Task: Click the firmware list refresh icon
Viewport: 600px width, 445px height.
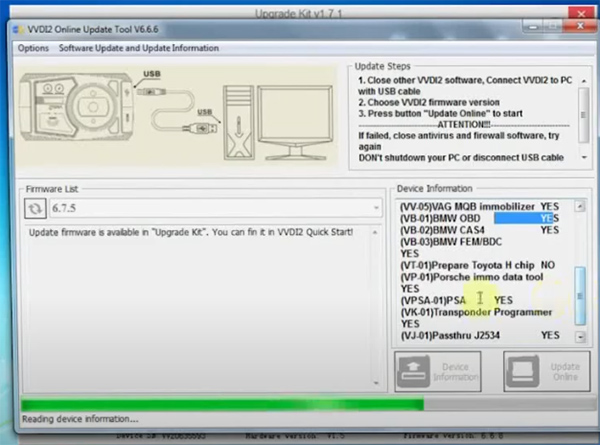Action: pyautogui.click(x=35, y=209)
